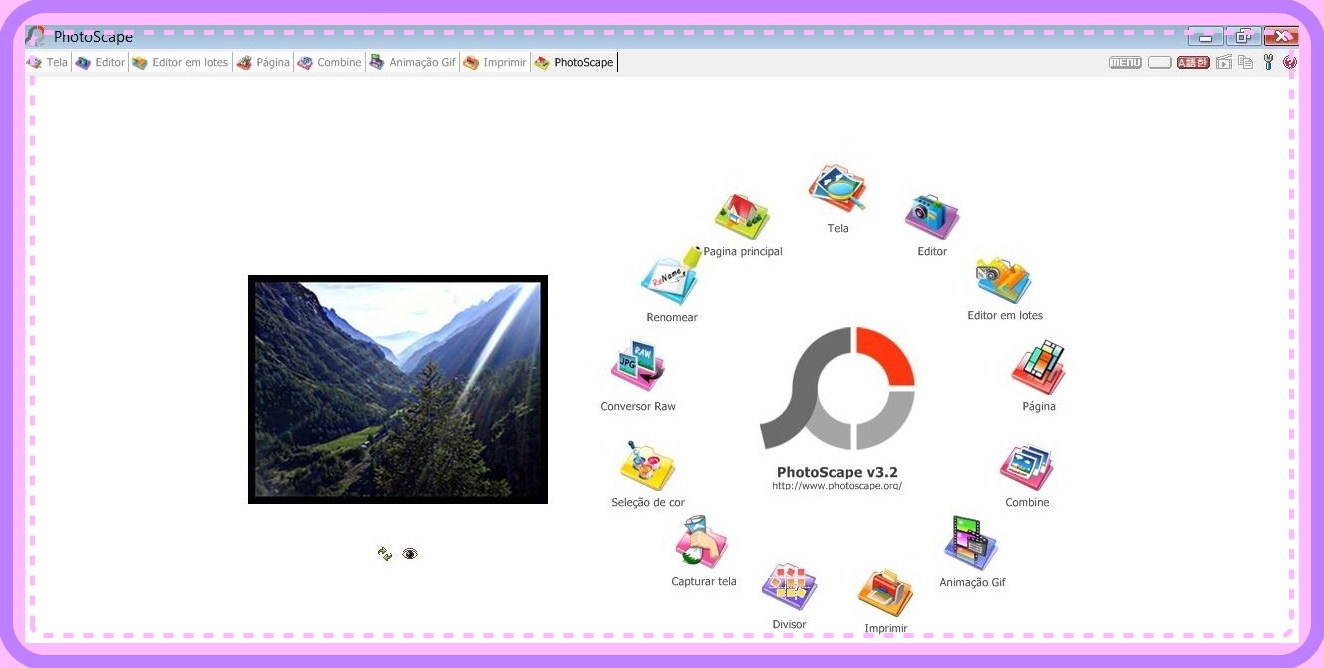The width and height of the screenshot is (1324, 668).
Task: Open the Imprimir printer icon in the circle
Action: 885,594
